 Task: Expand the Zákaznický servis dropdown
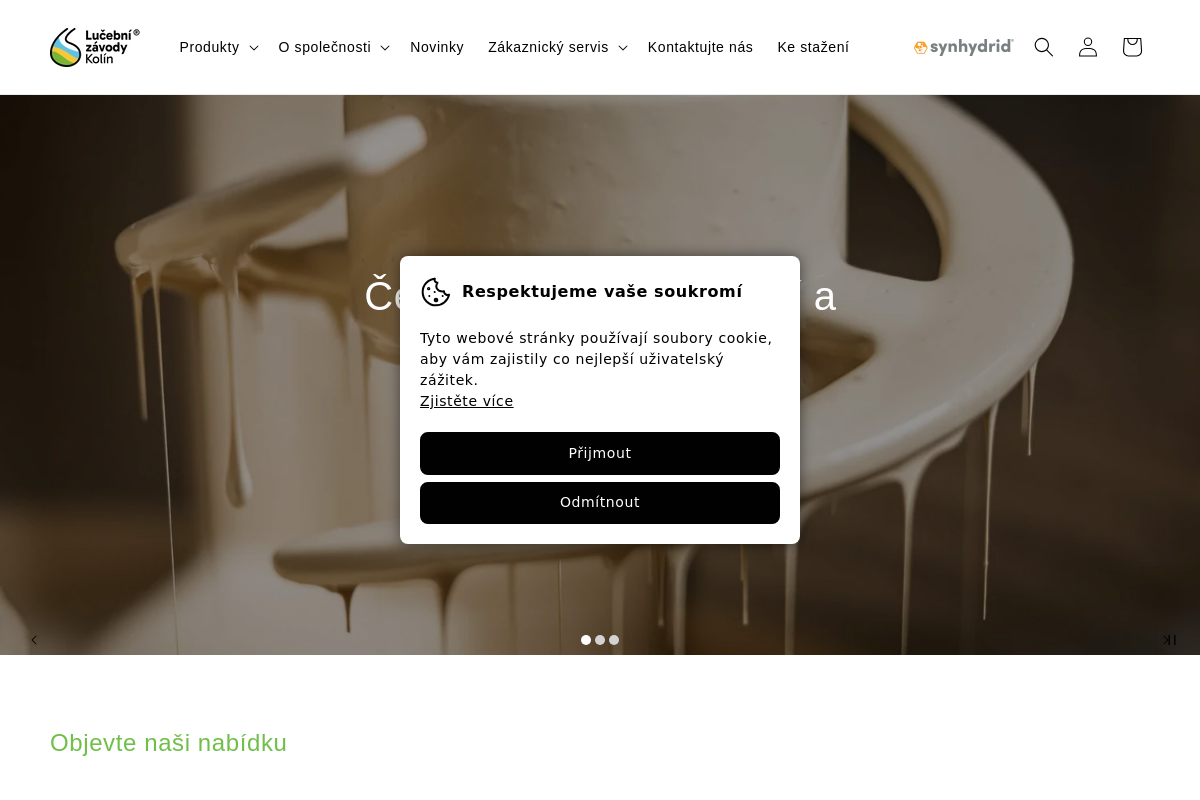pos(558,47)
